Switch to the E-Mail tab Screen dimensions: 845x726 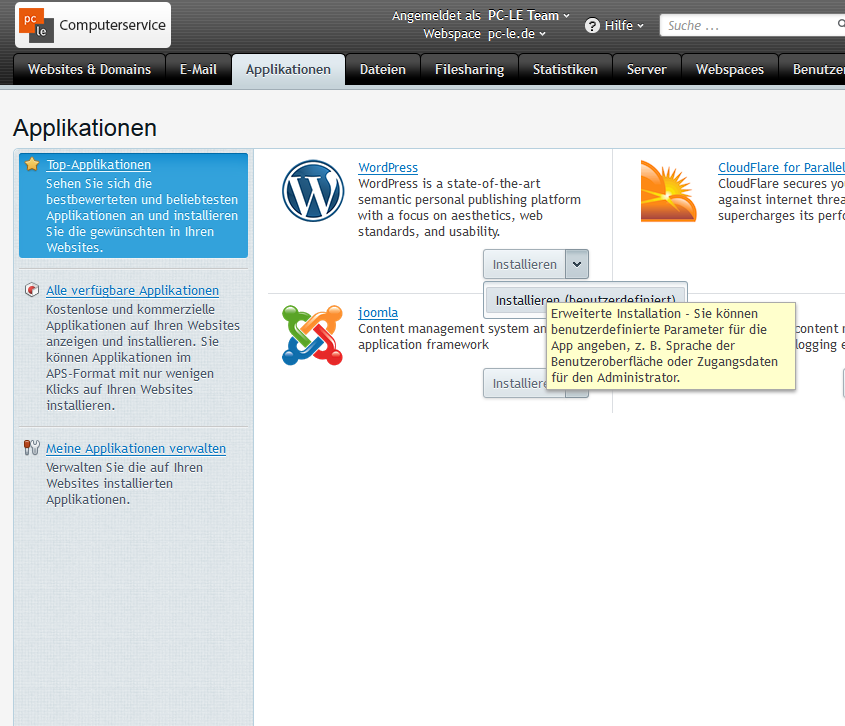coord(198,70)
